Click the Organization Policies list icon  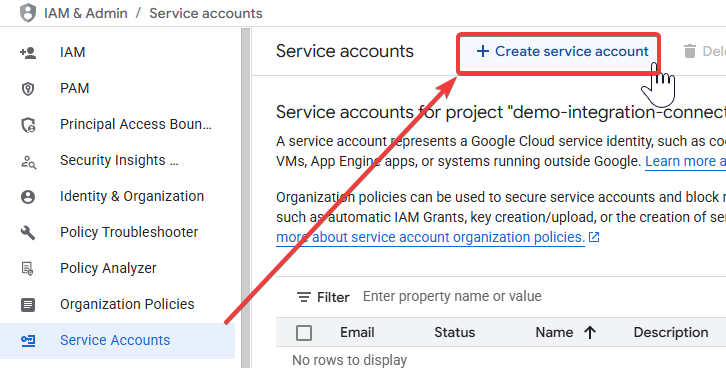28,305
